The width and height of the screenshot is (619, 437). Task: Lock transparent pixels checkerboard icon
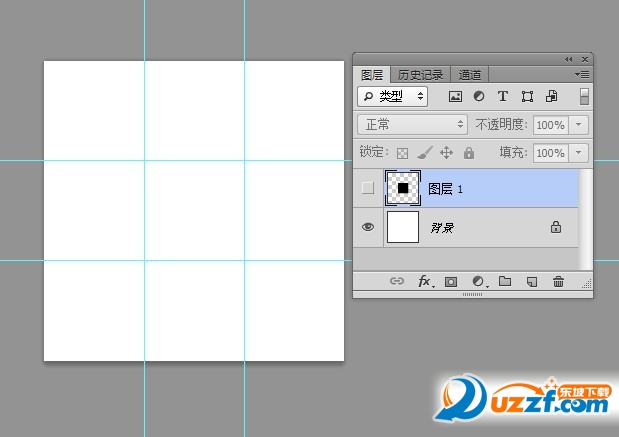(x=402, y=153)
